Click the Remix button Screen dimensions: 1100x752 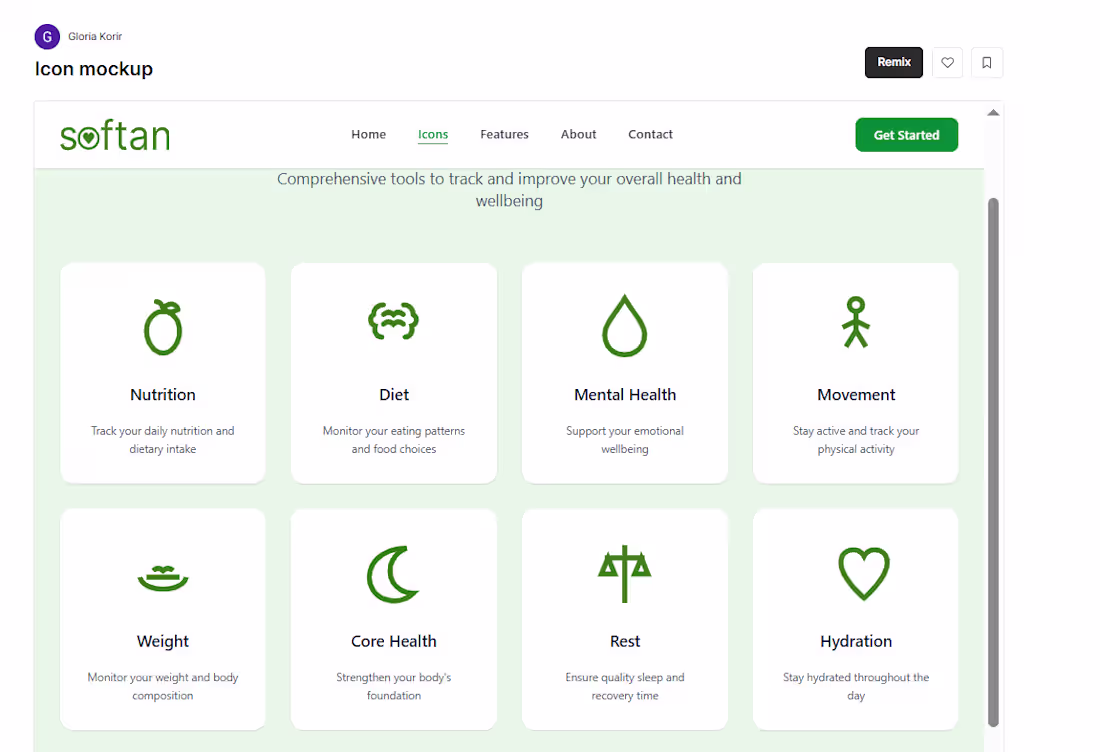coord(894,62)
